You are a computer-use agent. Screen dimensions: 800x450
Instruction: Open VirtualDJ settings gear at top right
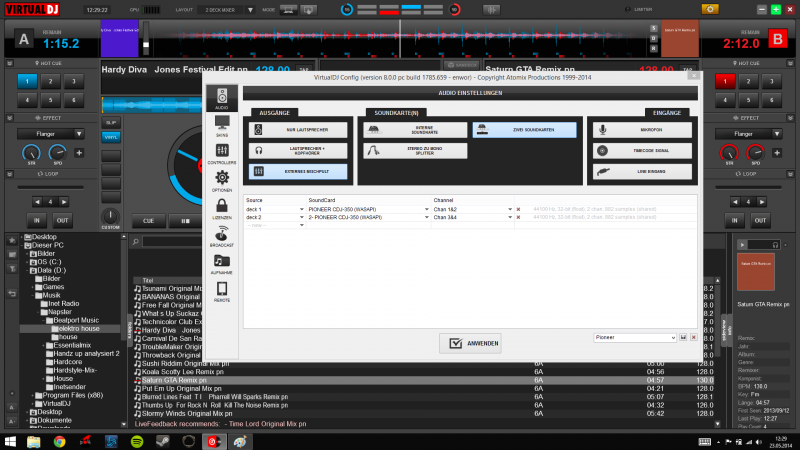pyautogui.click(x=710, y=9)
